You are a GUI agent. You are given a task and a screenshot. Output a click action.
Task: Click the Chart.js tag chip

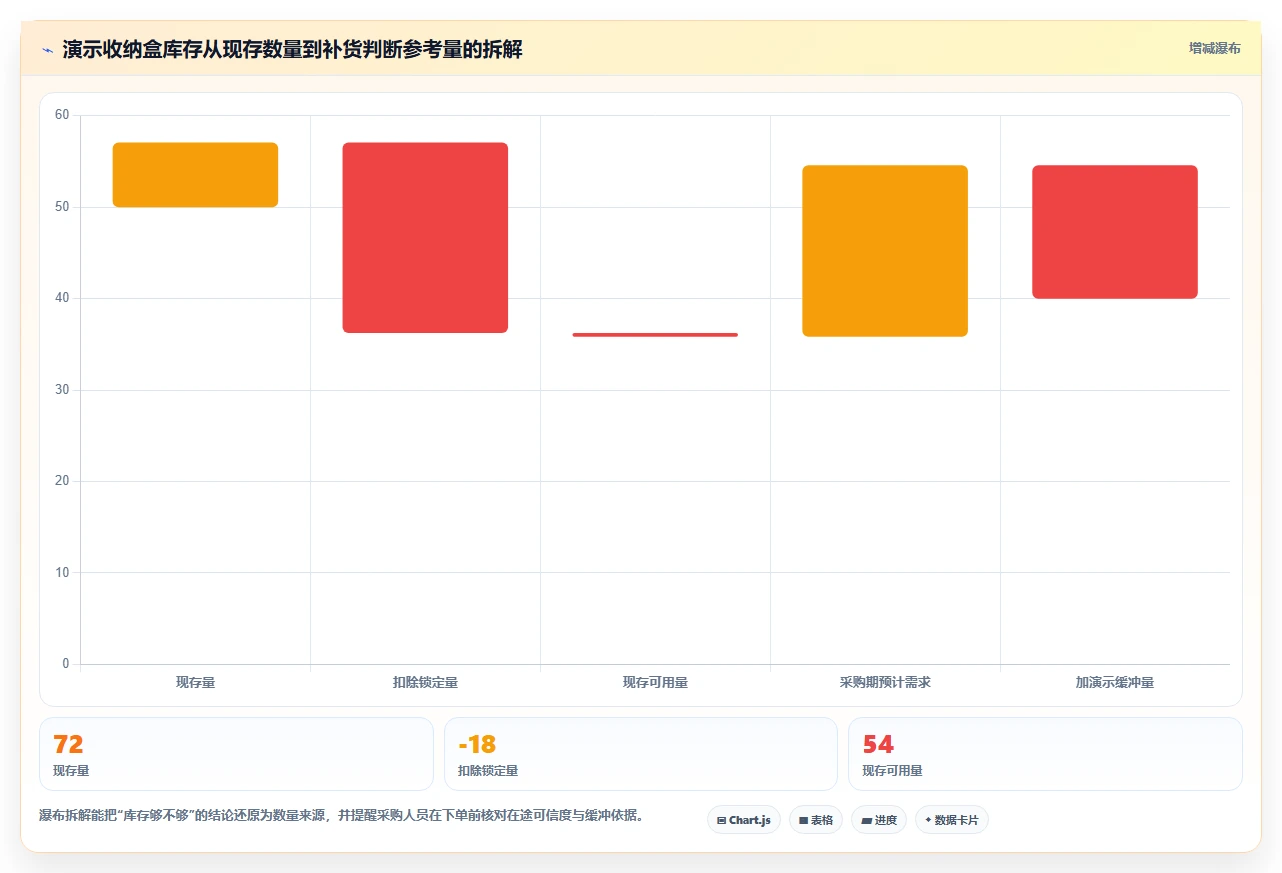[744, 820]
